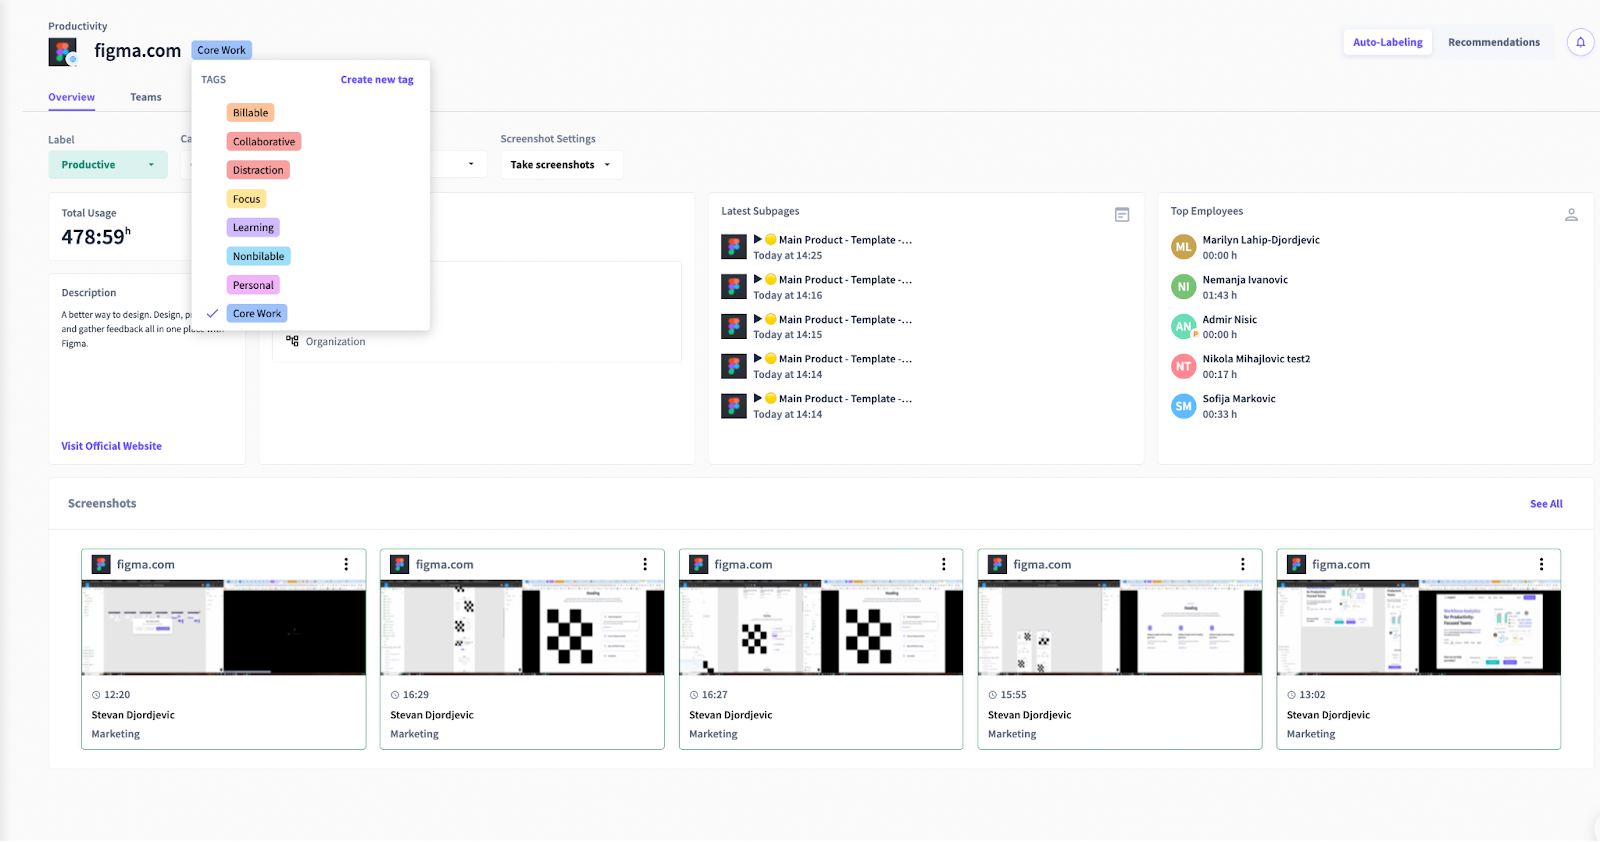Open Visit Official Website link
This screenshot has width=1600, height=842.
[111, 446]
